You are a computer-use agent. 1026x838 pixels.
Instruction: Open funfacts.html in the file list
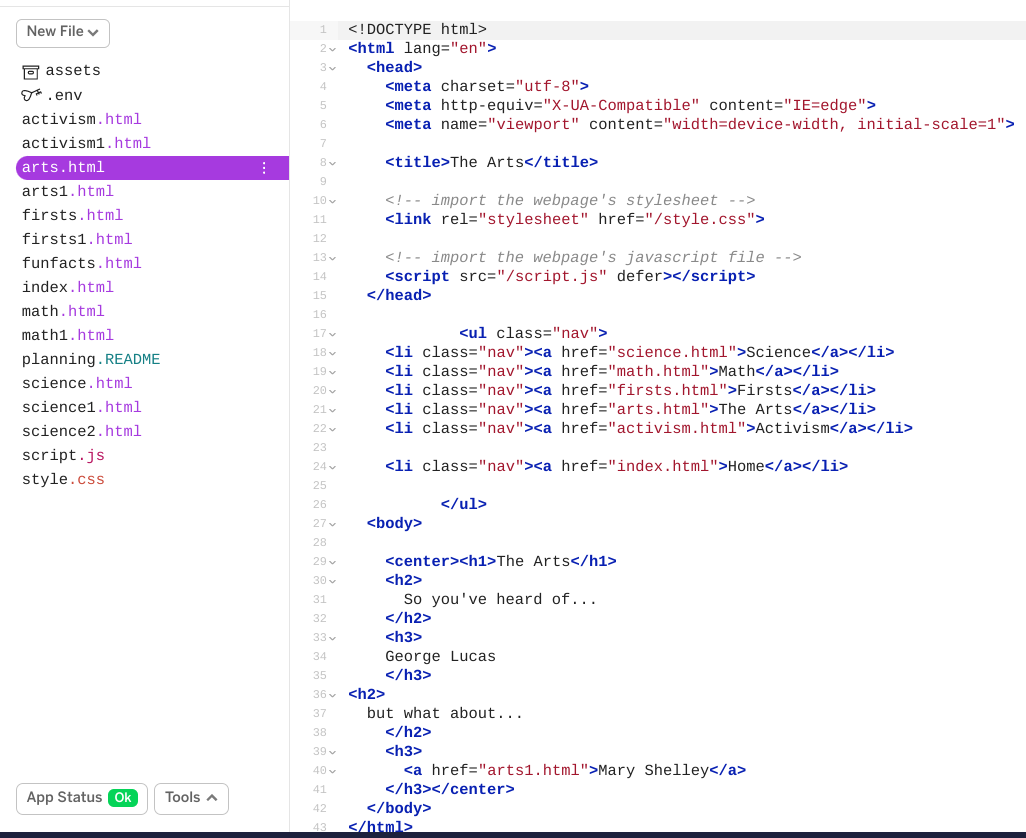point(82,263)
